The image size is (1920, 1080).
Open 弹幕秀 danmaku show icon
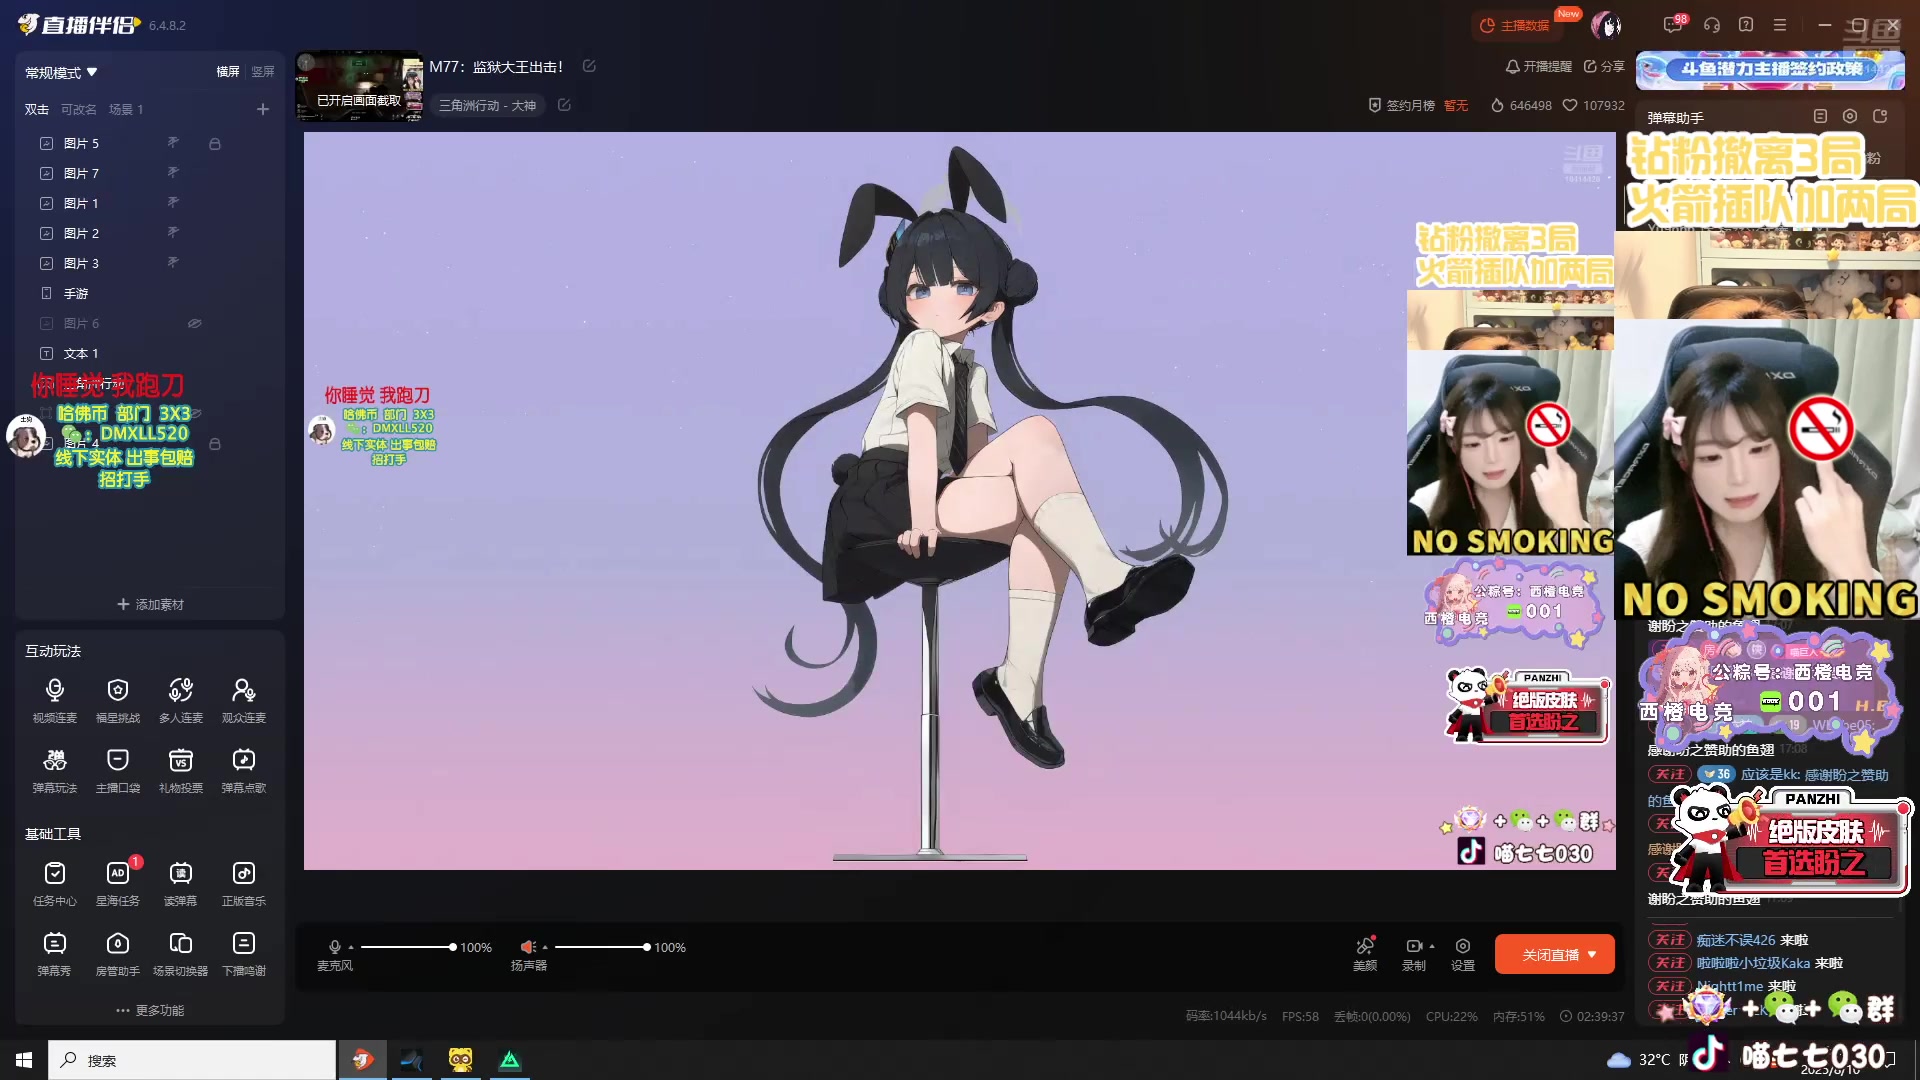click(55, 953)
